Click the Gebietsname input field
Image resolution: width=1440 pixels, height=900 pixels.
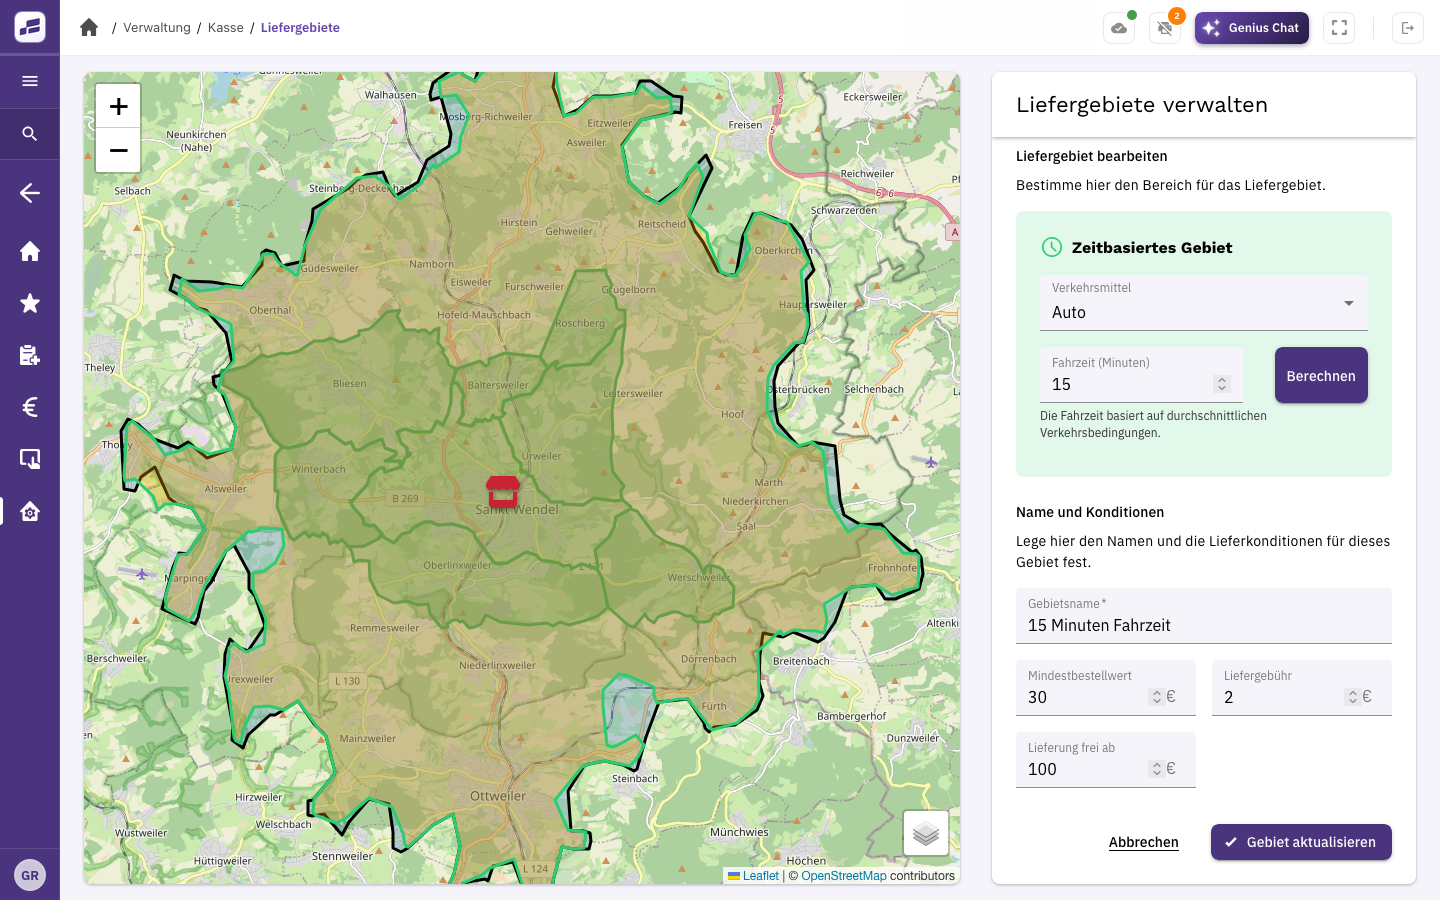1204,616
